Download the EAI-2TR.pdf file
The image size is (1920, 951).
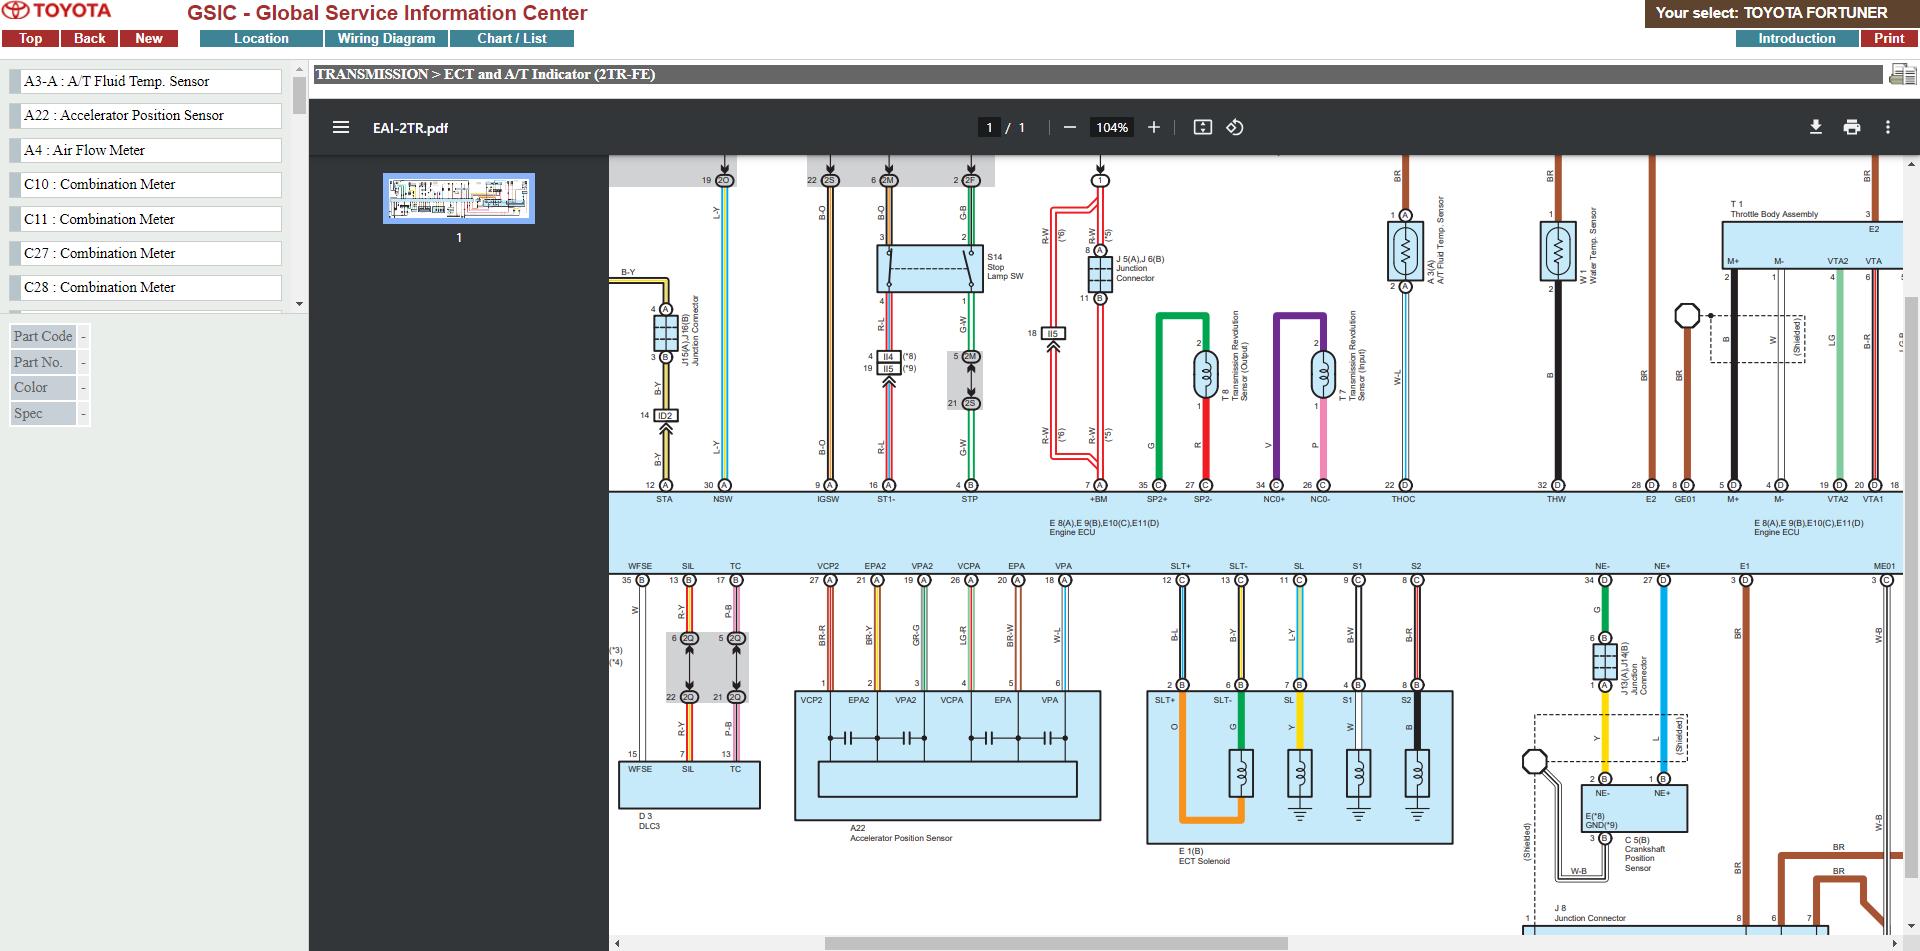[x=1816, y=127]
